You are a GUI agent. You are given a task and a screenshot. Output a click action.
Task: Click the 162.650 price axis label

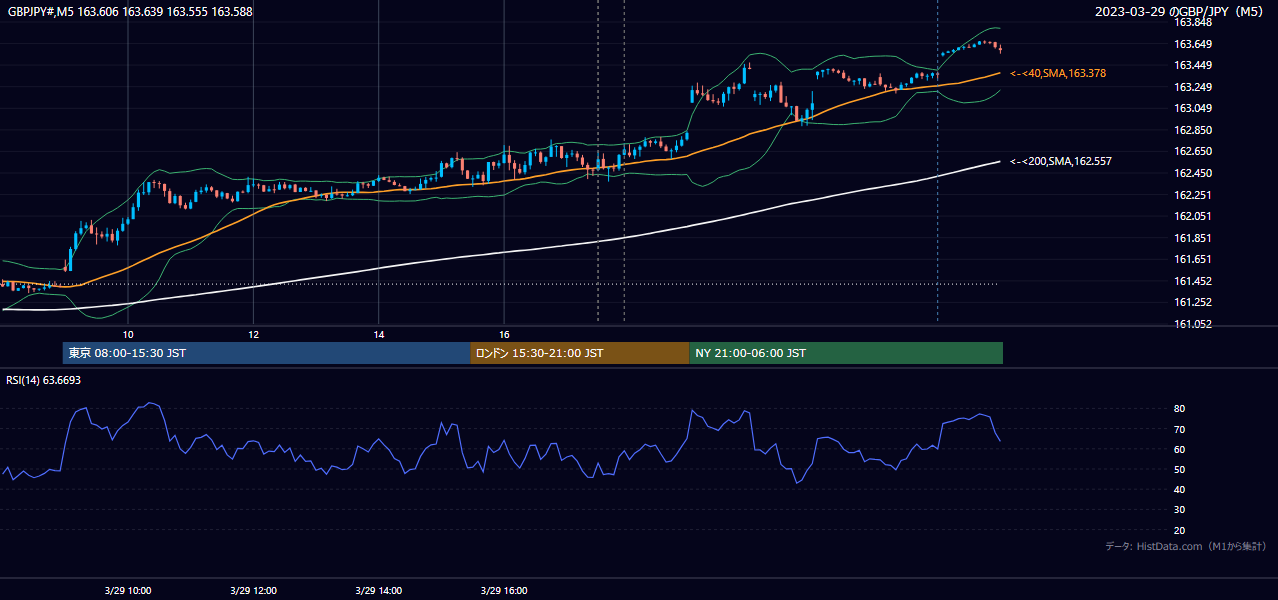(x=1193, y=151)
